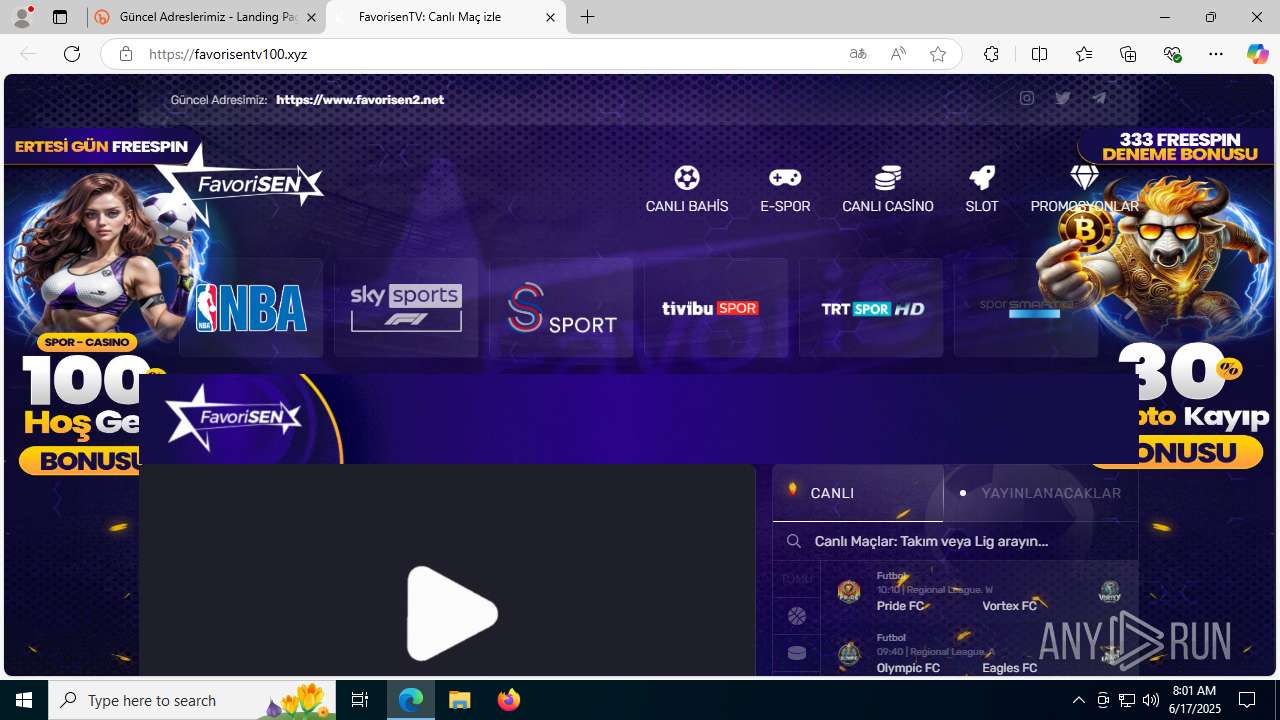Click the search magnifier icon in match list

794,541
